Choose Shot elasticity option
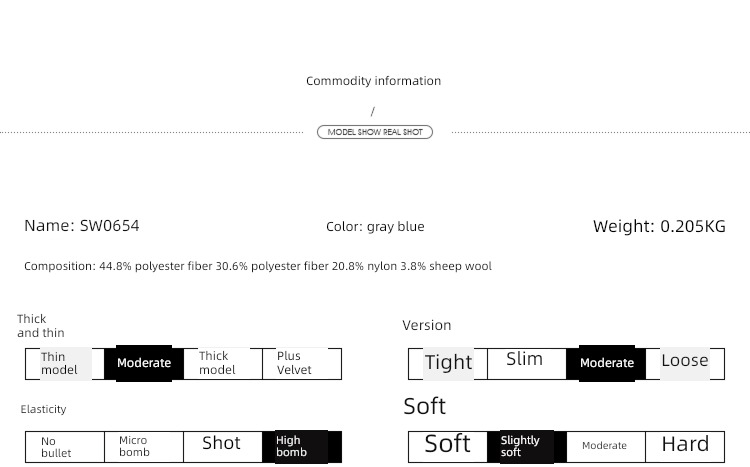Viewport: 750px width, 467px height. click(223, 447)
